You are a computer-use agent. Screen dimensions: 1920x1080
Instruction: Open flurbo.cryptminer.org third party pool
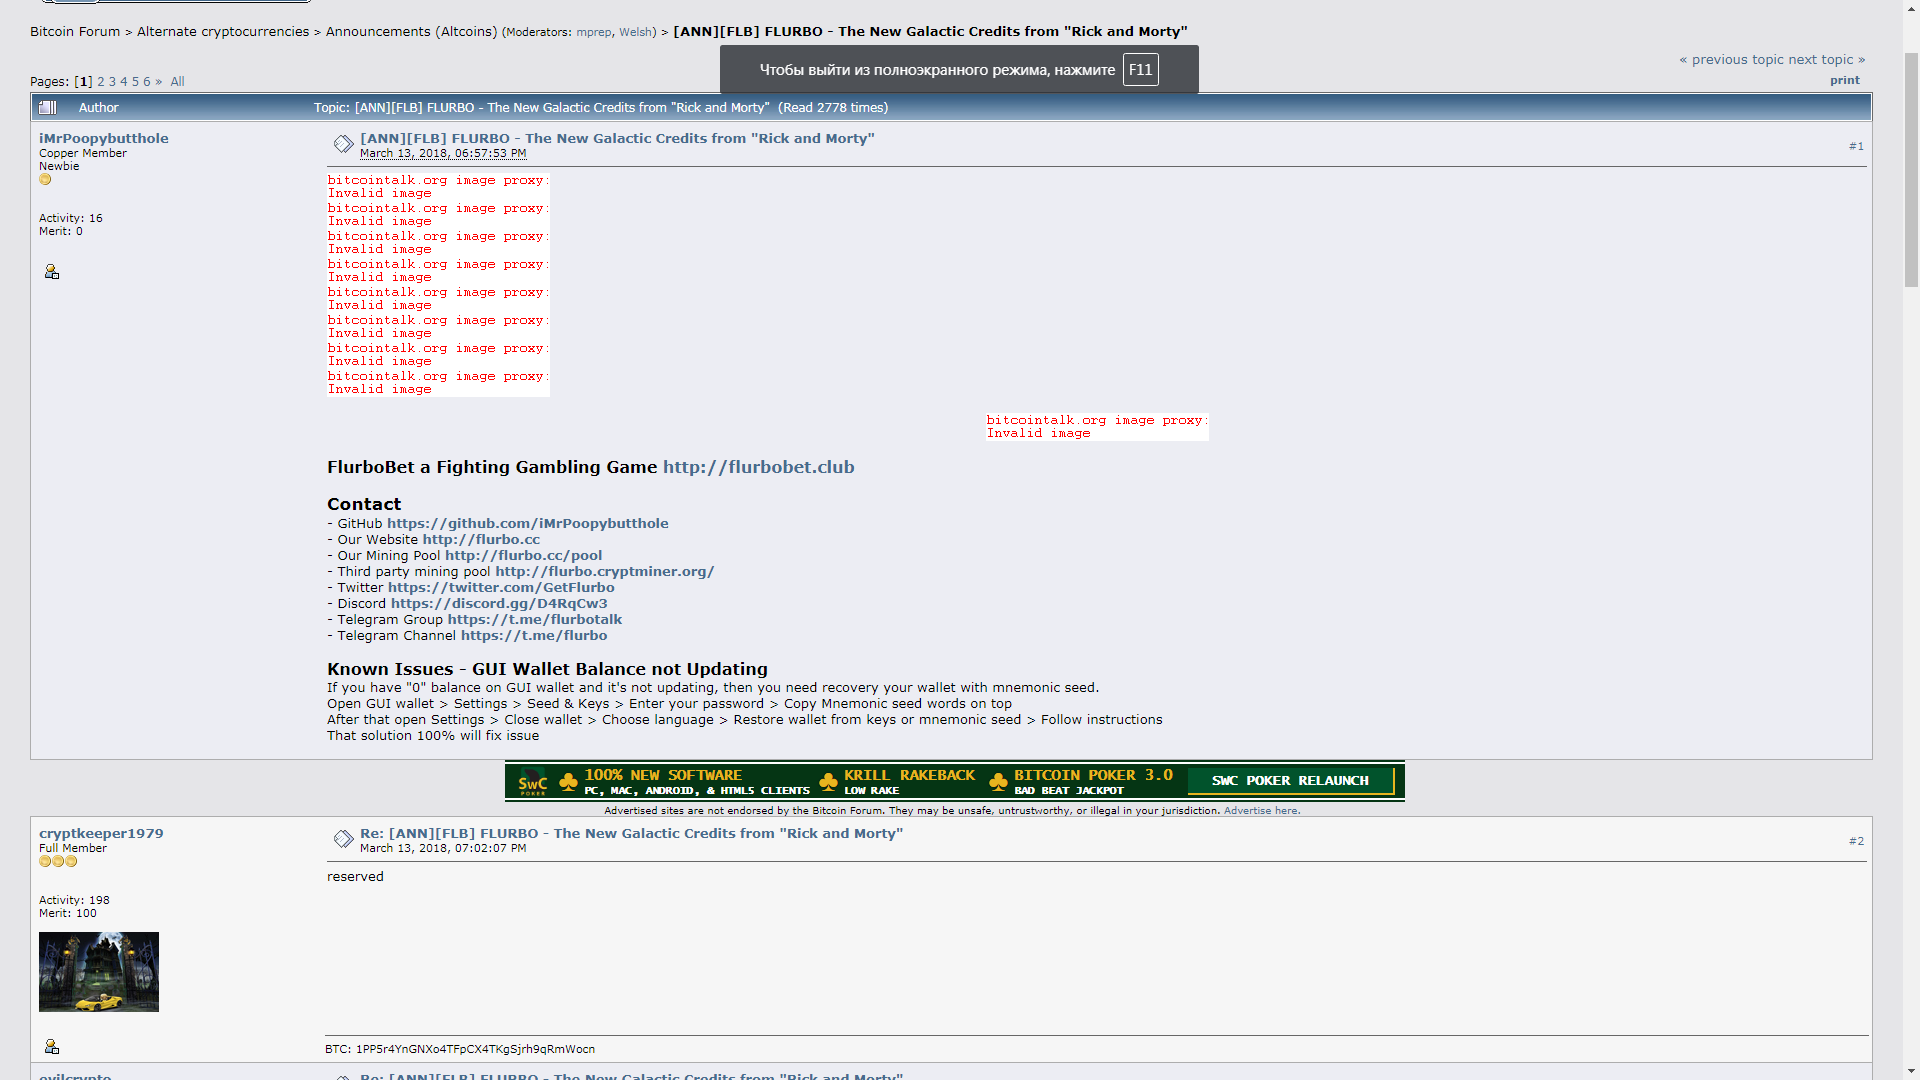tap(604, 572)
